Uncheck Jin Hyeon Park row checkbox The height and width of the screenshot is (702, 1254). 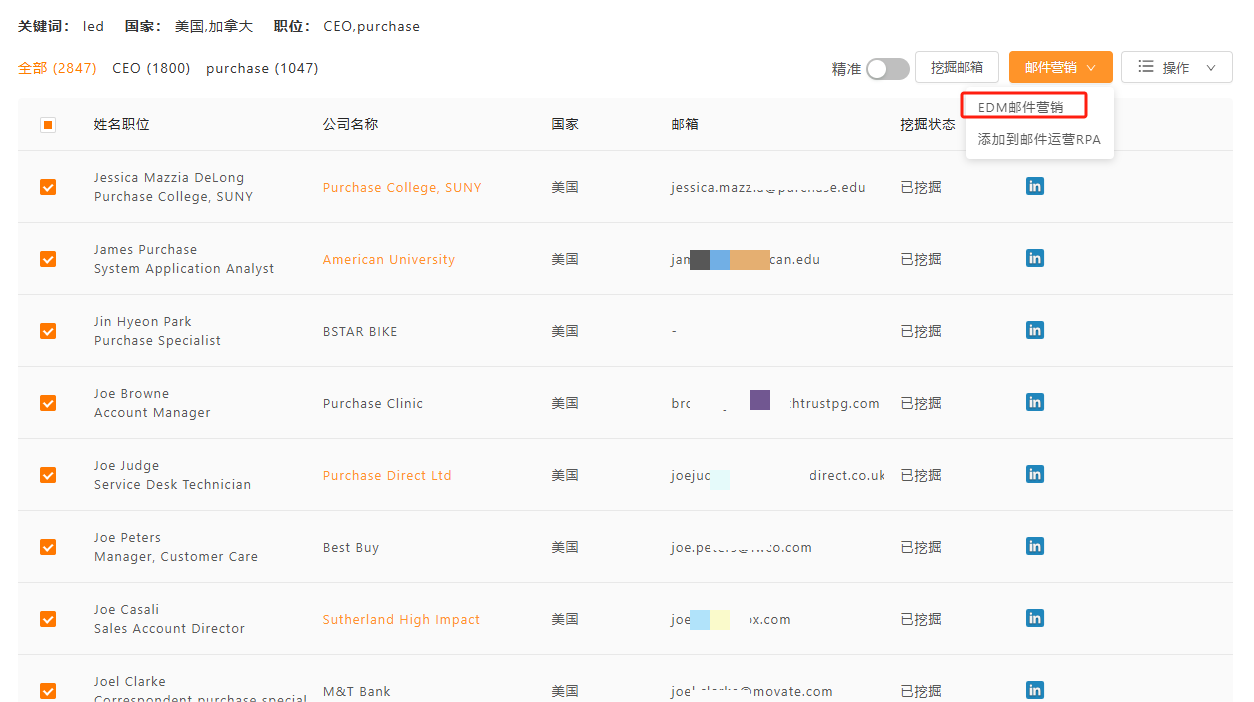point(48,331)
